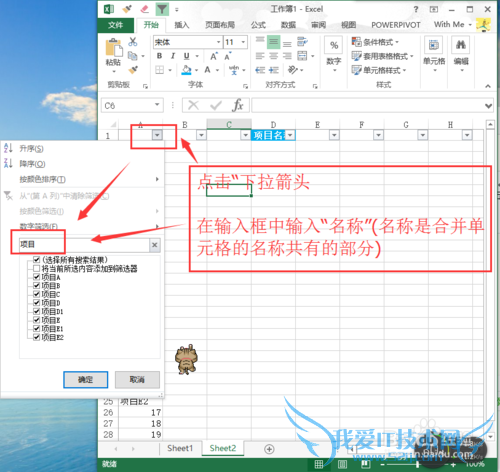
Task: Switch to the 页面布局 tab
Action: coord(220,25)
